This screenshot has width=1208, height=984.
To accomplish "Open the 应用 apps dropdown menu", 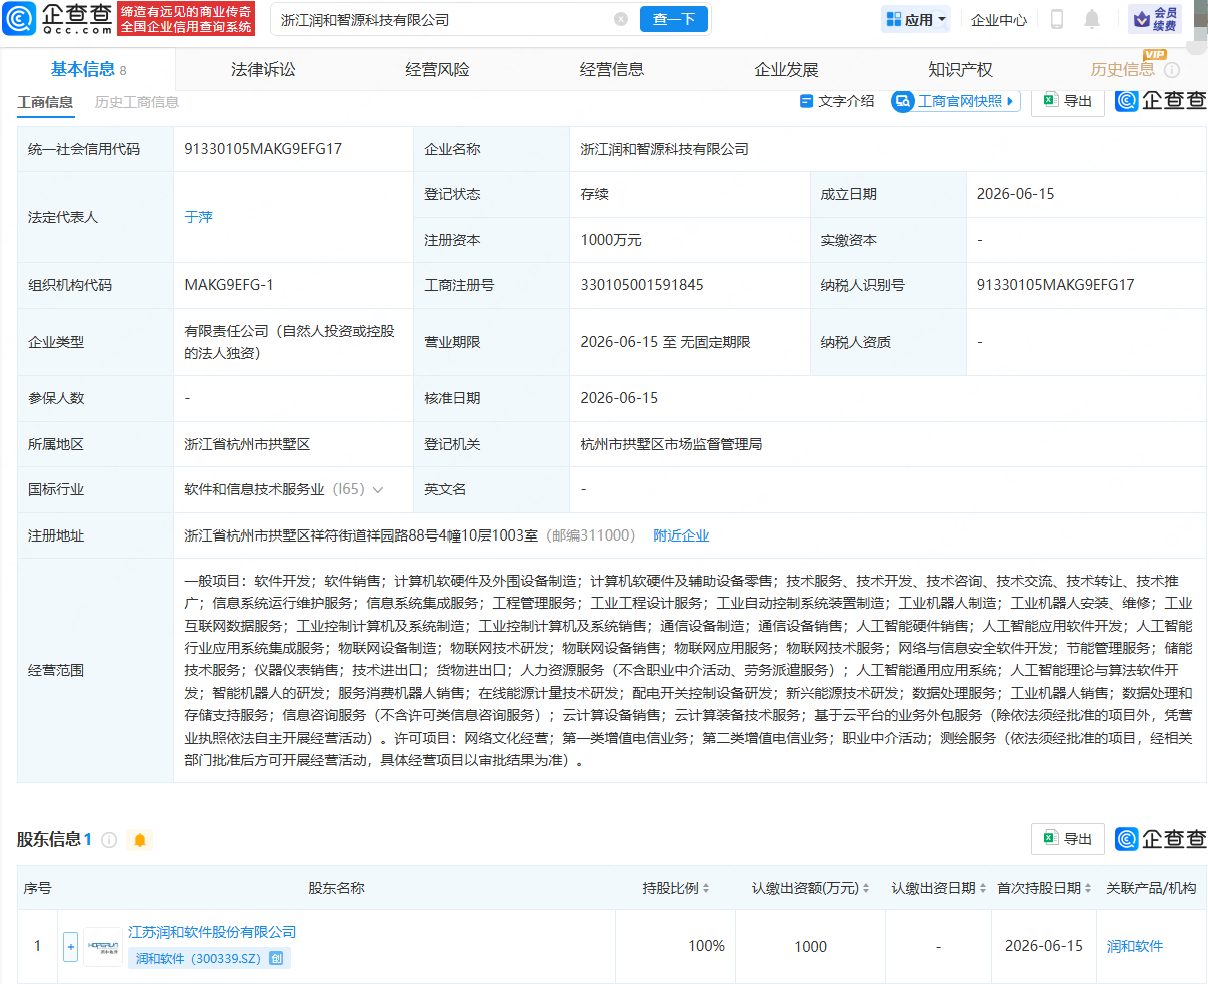I will (x=916, y=19).
